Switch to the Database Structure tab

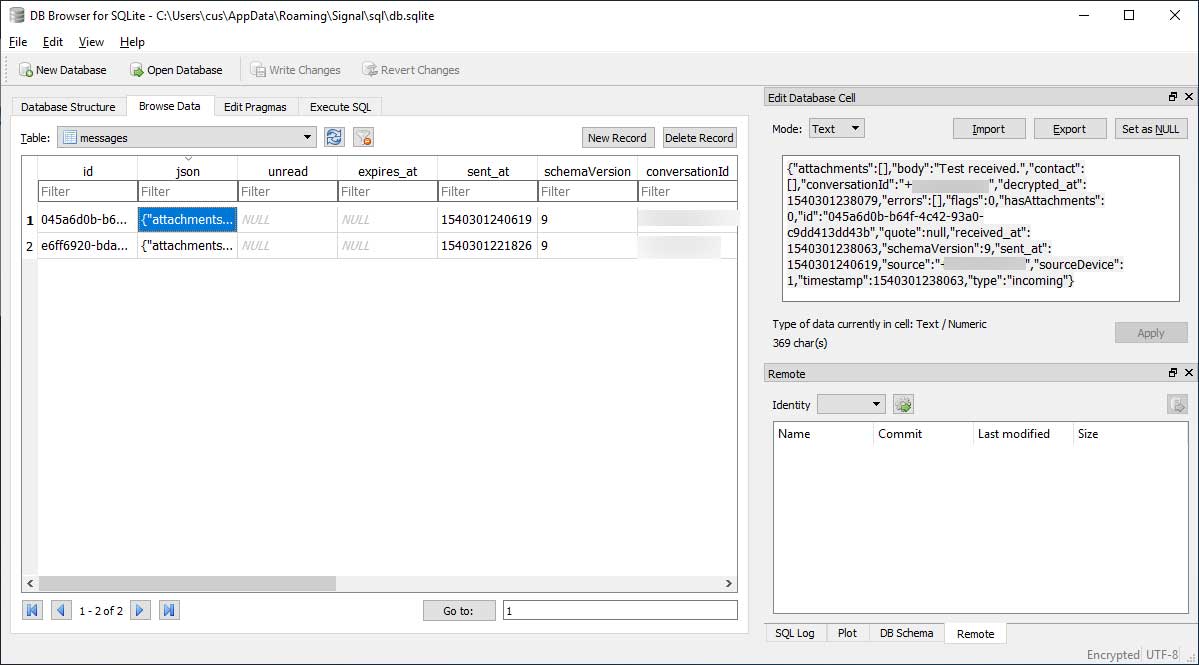tap(68, 107)
